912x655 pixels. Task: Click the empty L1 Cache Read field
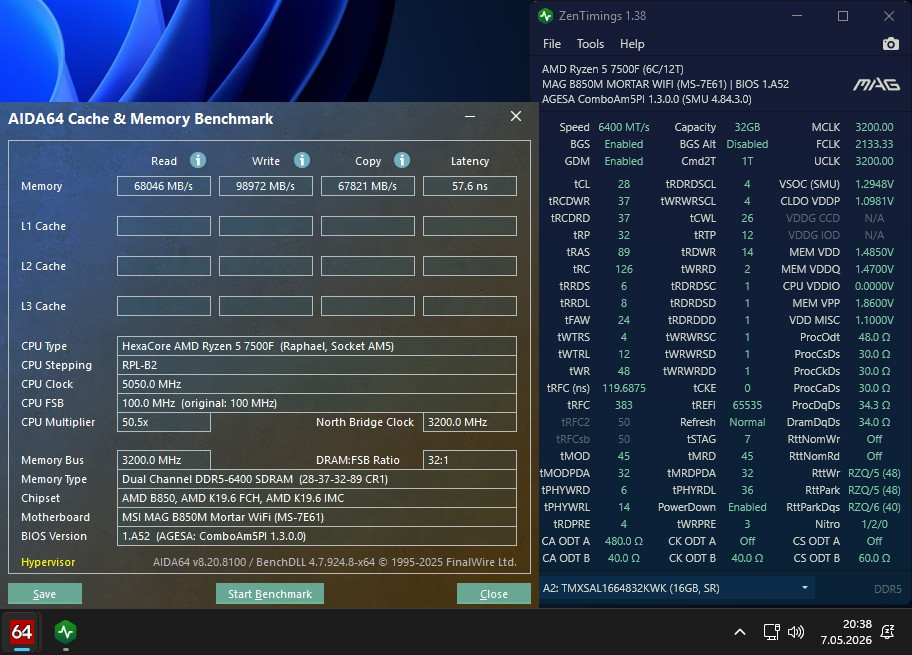click(x=163, y=226)
